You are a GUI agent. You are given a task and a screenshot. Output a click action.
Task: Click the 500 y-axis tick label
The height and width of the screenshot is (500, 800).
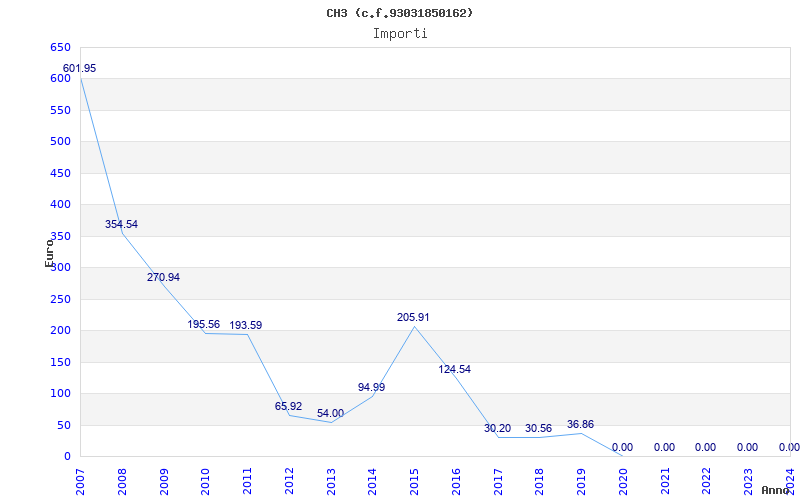click(x=60, y=141)
